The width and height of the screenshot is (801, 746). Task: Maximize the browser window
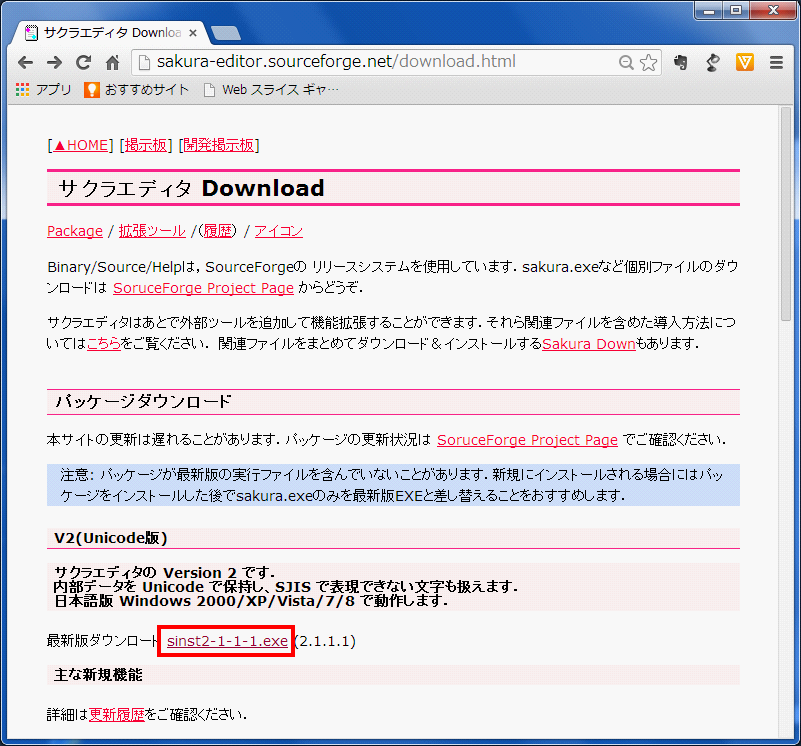(x=736, y=10)
